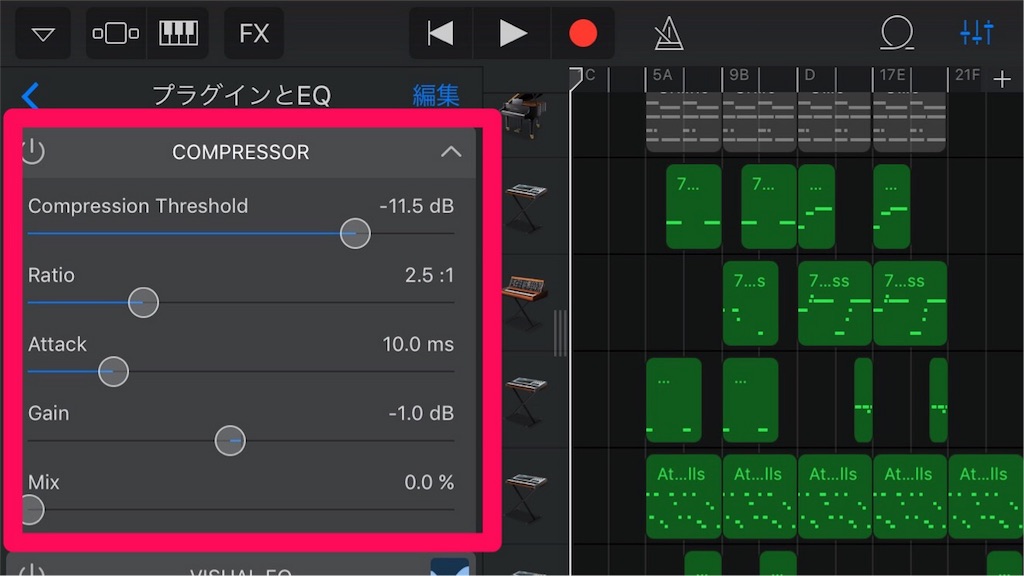Image resolution: width=1024 pixels, height=576 pixels.
Task: Select the second track's keyboard-on-stand icon
Action: point(526,208)
